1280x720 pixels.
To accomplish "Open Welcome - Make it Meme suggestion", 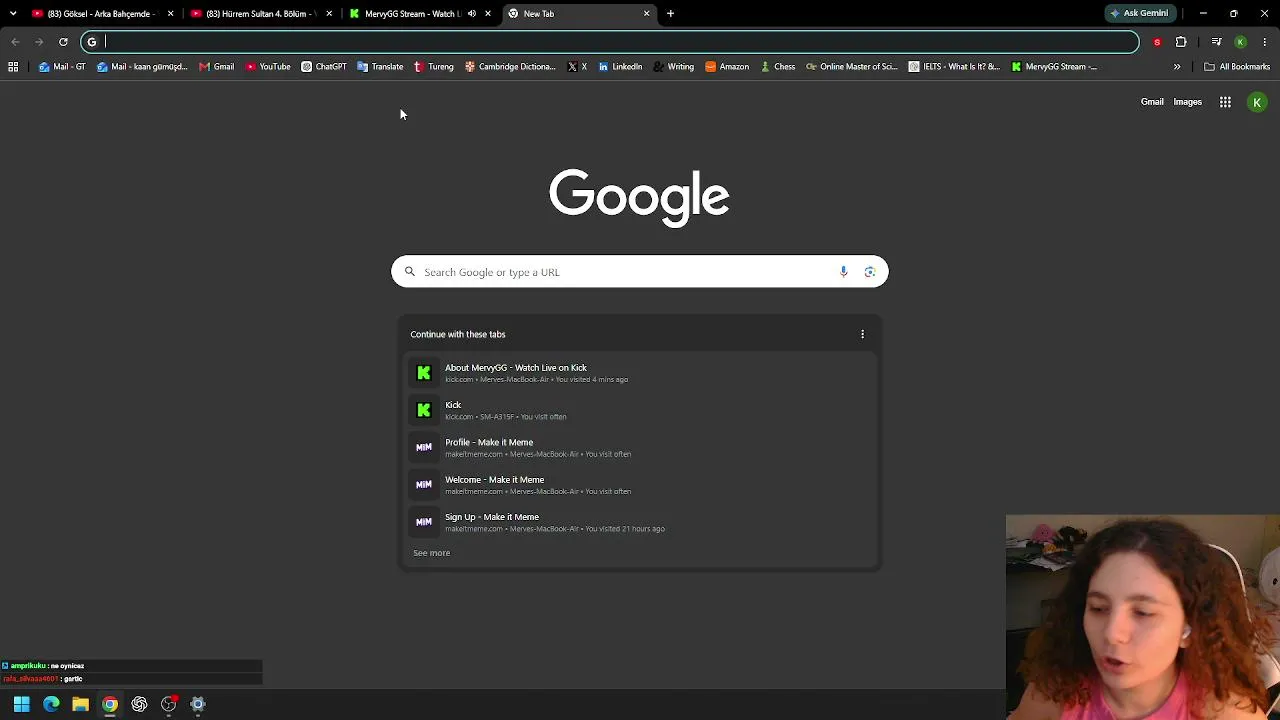I will click(x=640, y=485).
